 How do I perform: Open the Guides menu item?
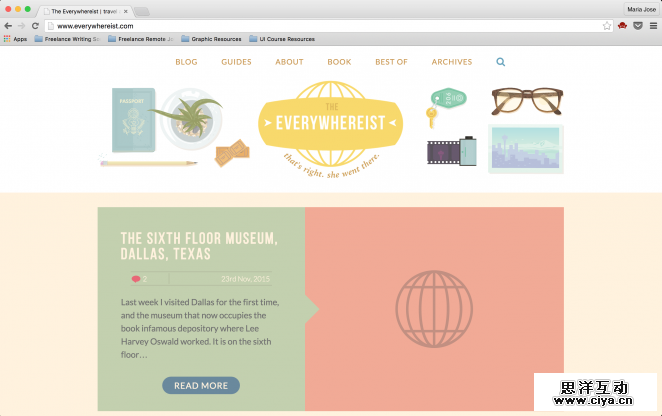coord(236,62)
